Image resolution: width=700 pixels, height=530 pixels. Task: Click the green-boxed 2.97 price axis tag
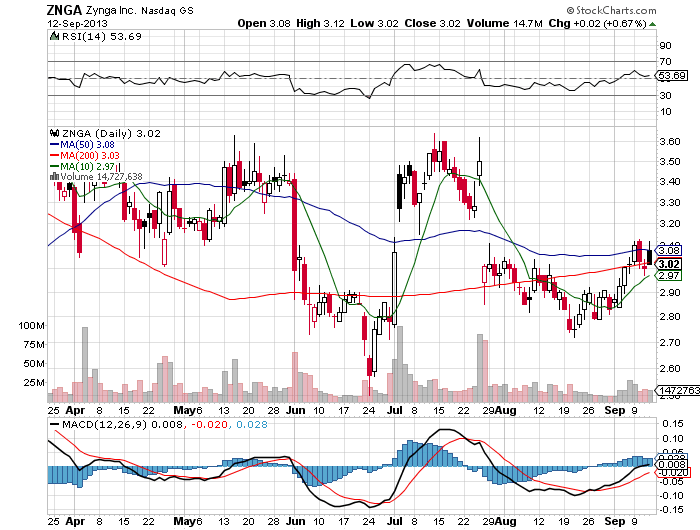point(669,275)
